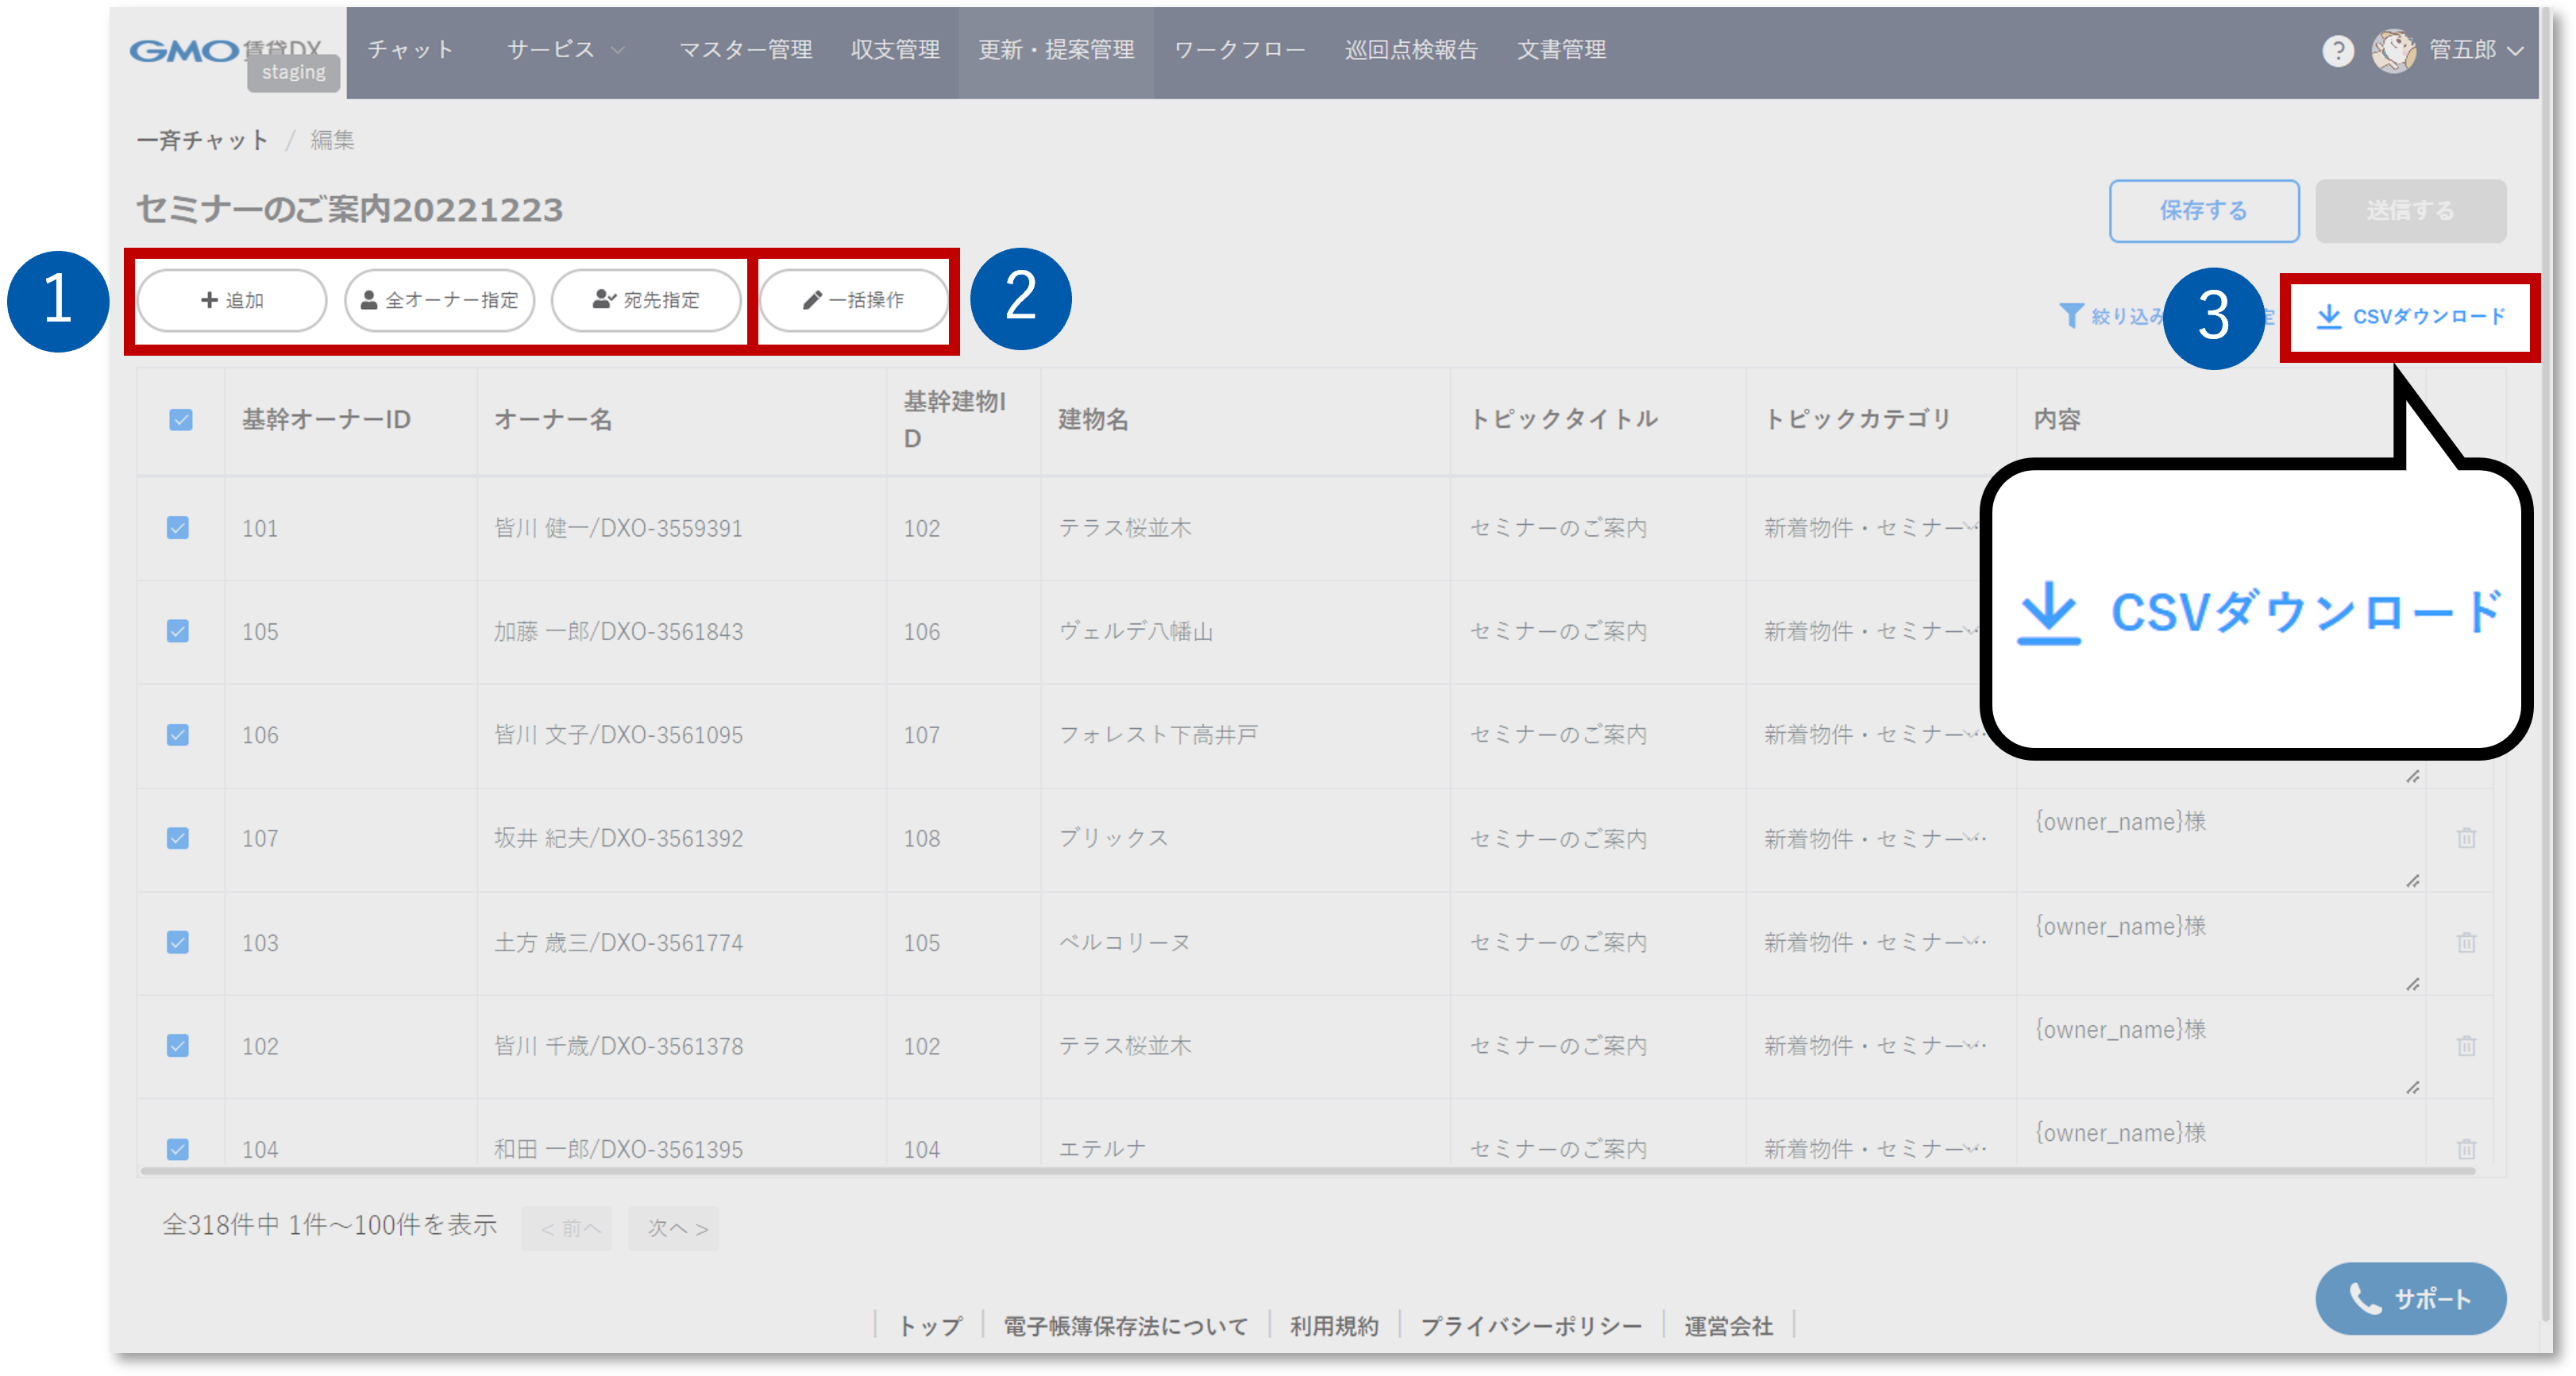Open the 一括操作 bulk actions menu

tap(853, 300)
